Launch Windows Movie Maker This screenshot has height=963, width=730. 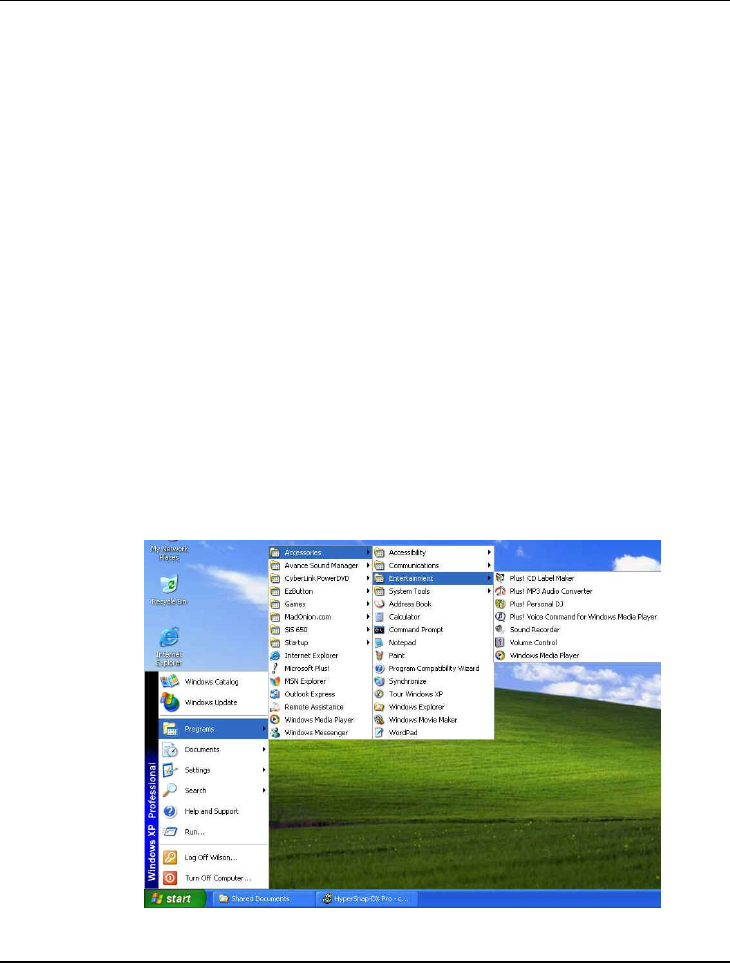tap(433, 720)
